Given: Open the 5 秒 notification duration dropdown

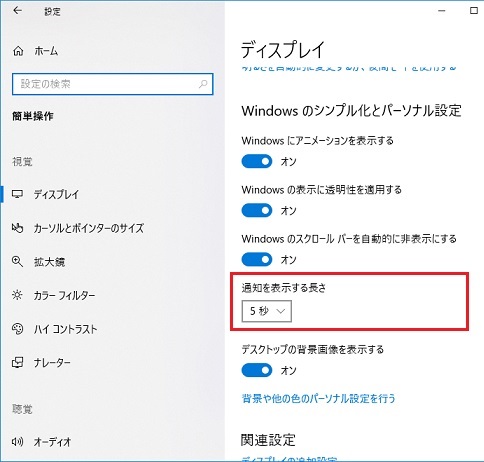Looking at the screenshot, I should [267, 311].
